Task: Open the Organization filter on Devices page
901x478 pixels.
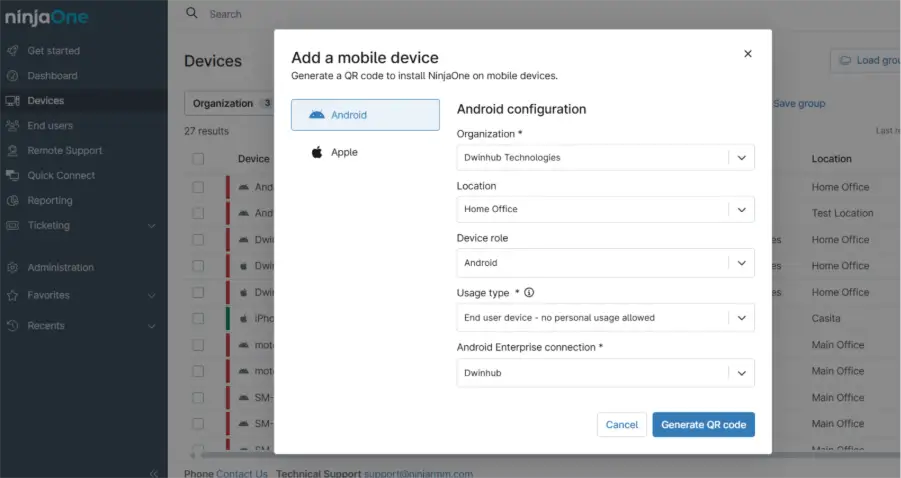Action: point(229,103)
